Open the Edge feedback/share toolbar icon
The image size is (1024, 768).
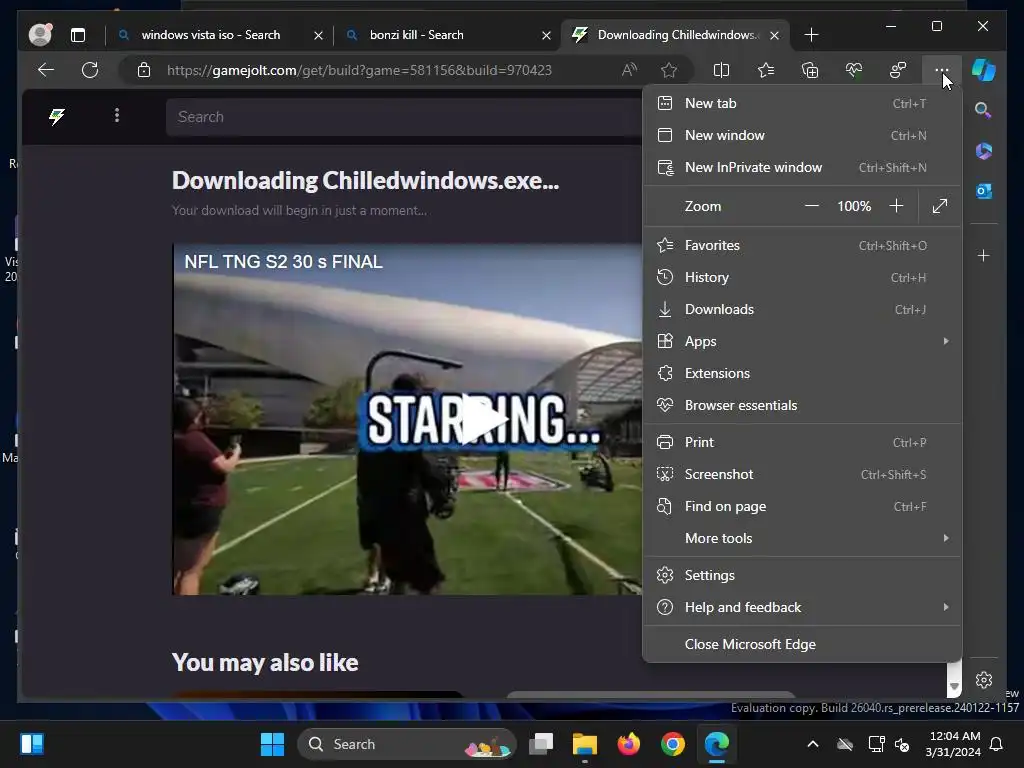click(x=898, y=70)
